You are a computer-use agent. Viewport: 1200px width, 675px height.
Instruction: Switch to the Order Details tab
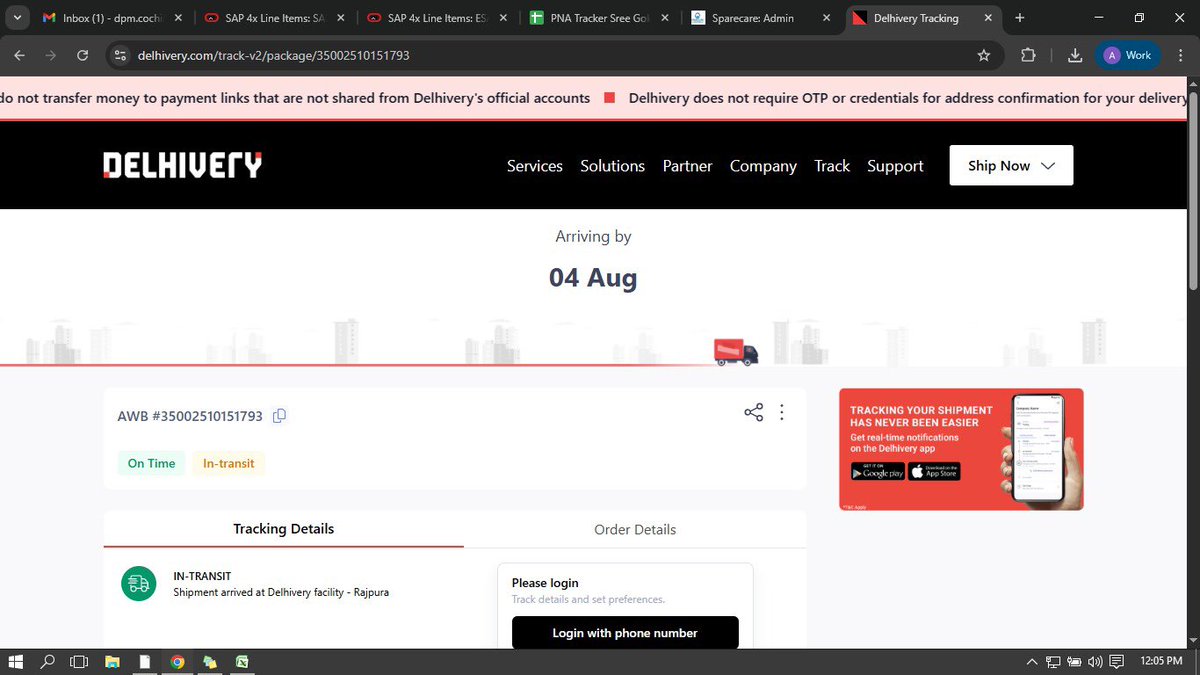pyautogui.click(x=635, y=529)
